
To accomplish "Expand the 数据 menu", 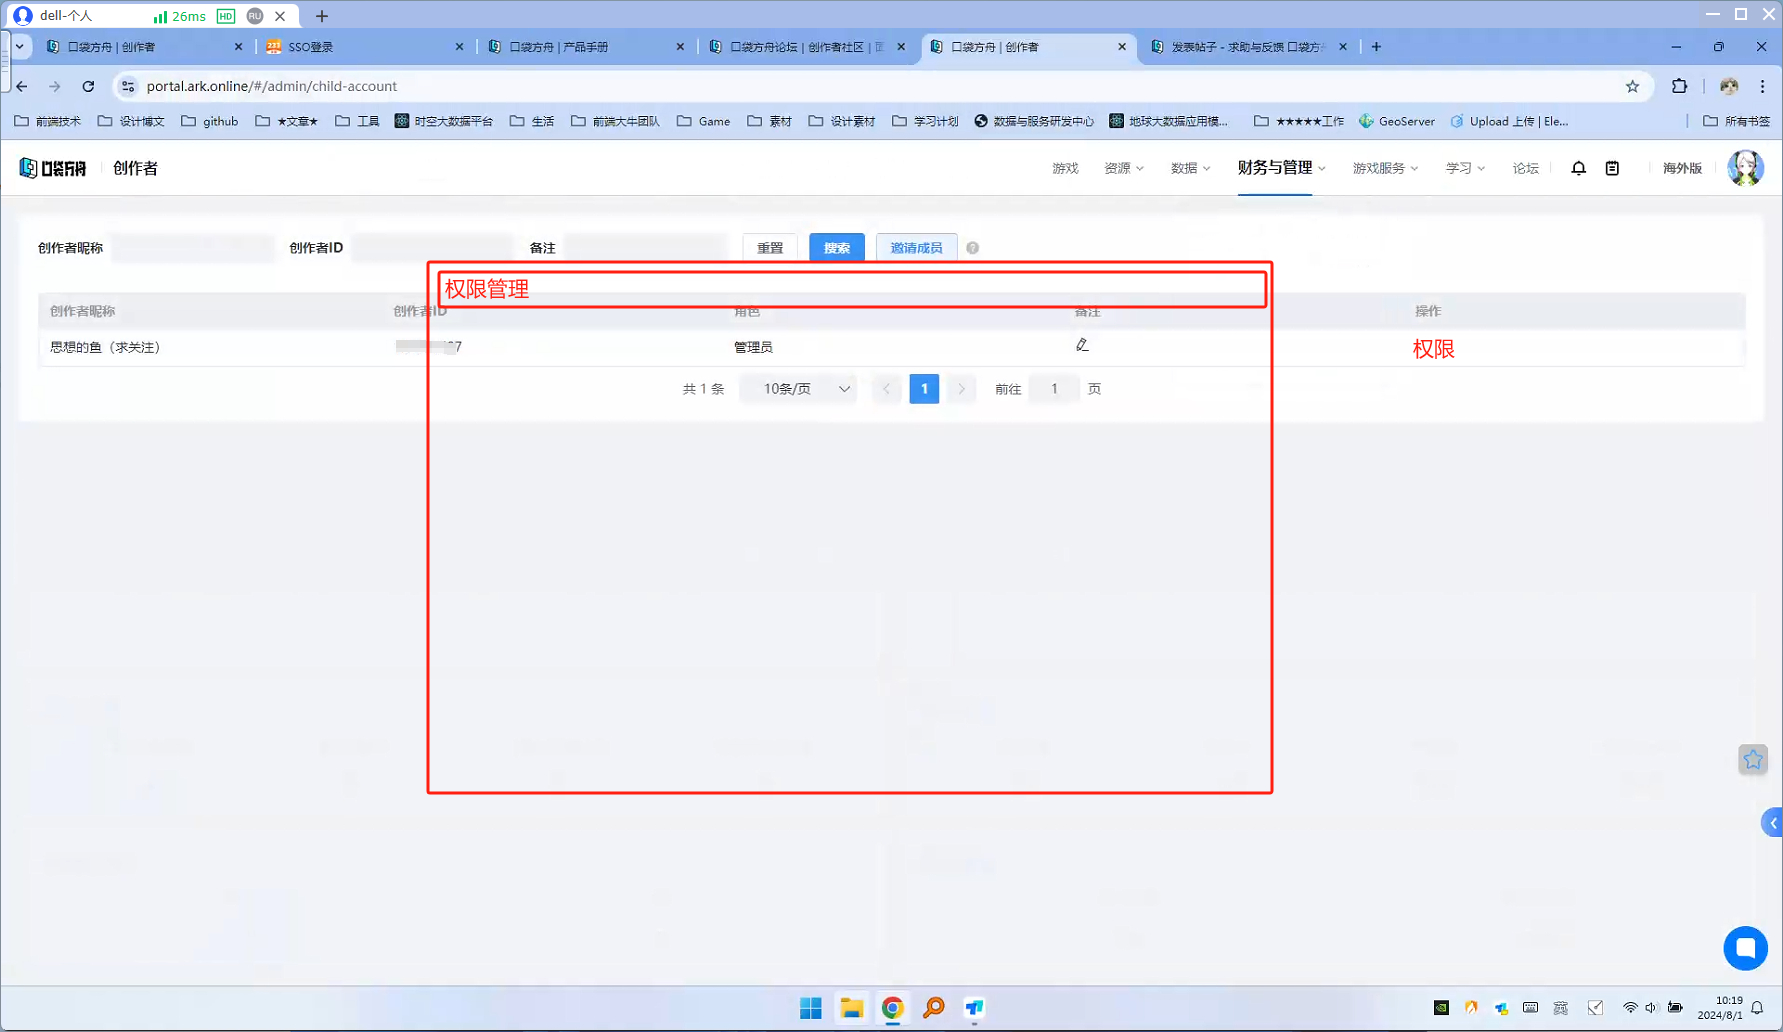I will pyautogui.click(x=1190, y=168).
